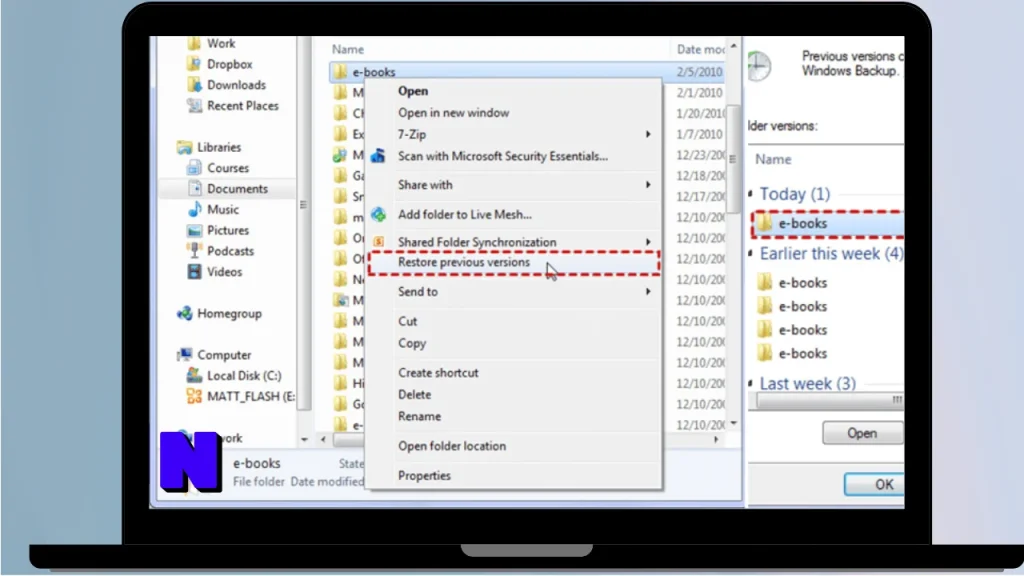Viewport: 1024px width, 576px height.
Task: Choose Open folder location
Action: (x=452, y=446)
